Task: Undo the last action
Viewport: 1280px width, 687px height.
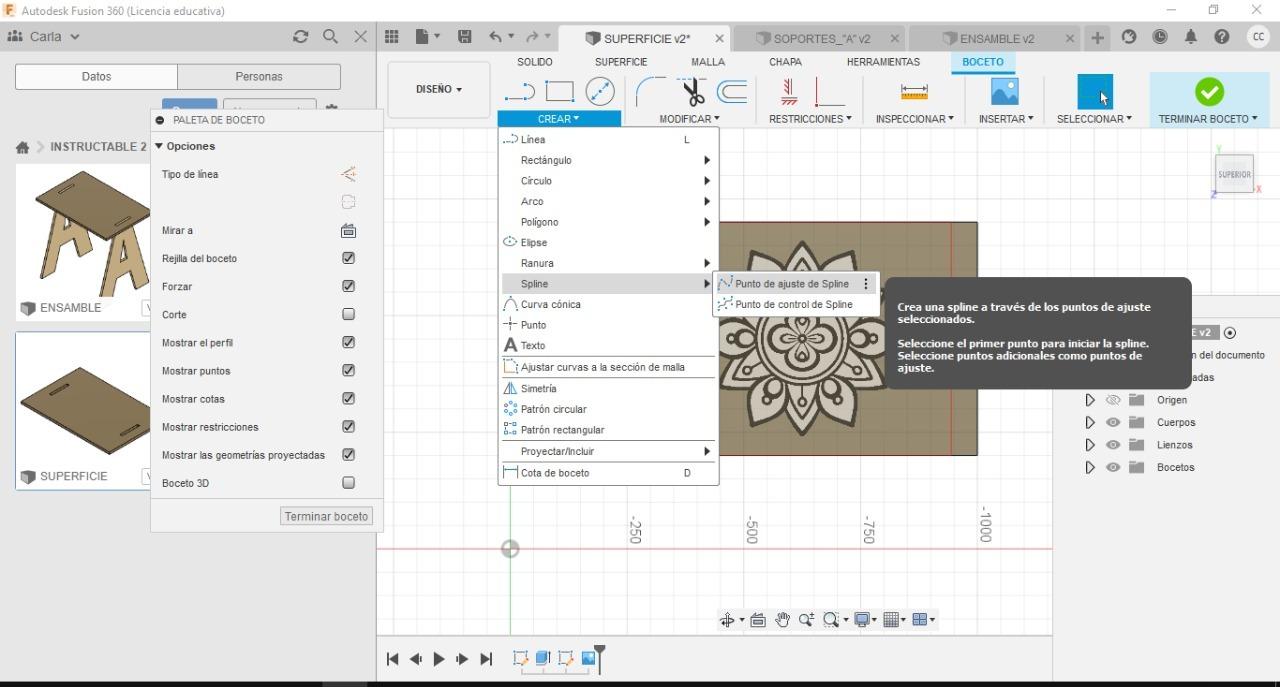Action: (496, 37)
